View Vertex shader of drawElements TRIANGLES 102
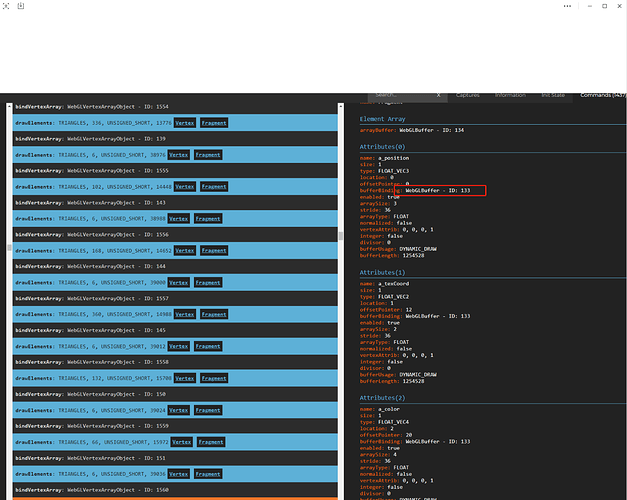 pyautogui.click(x=185, y=187)
